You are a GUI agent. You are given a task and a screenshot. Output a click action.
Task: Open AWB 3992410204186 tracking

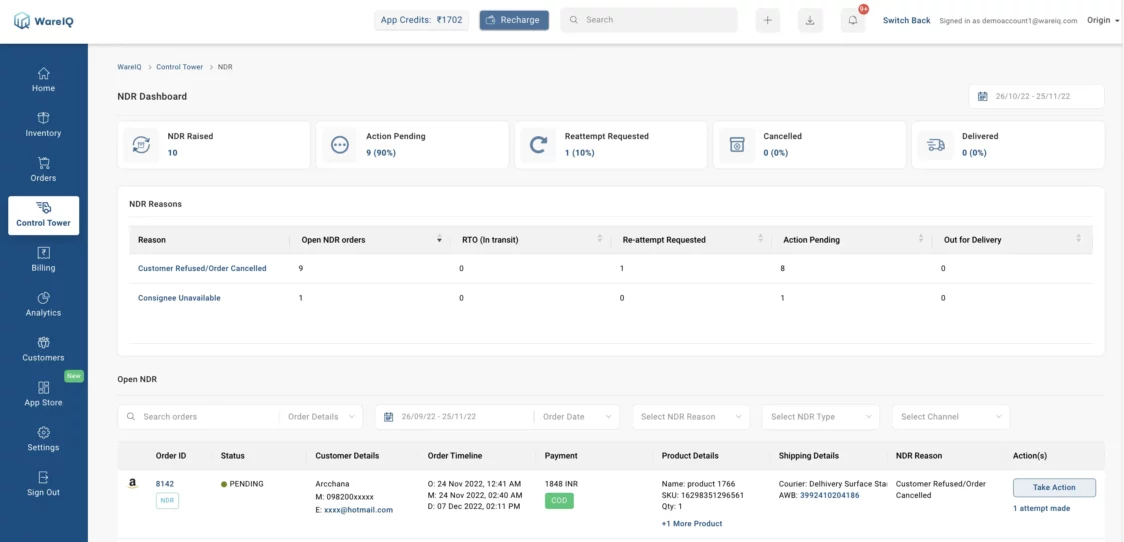[x=829, y=495]
